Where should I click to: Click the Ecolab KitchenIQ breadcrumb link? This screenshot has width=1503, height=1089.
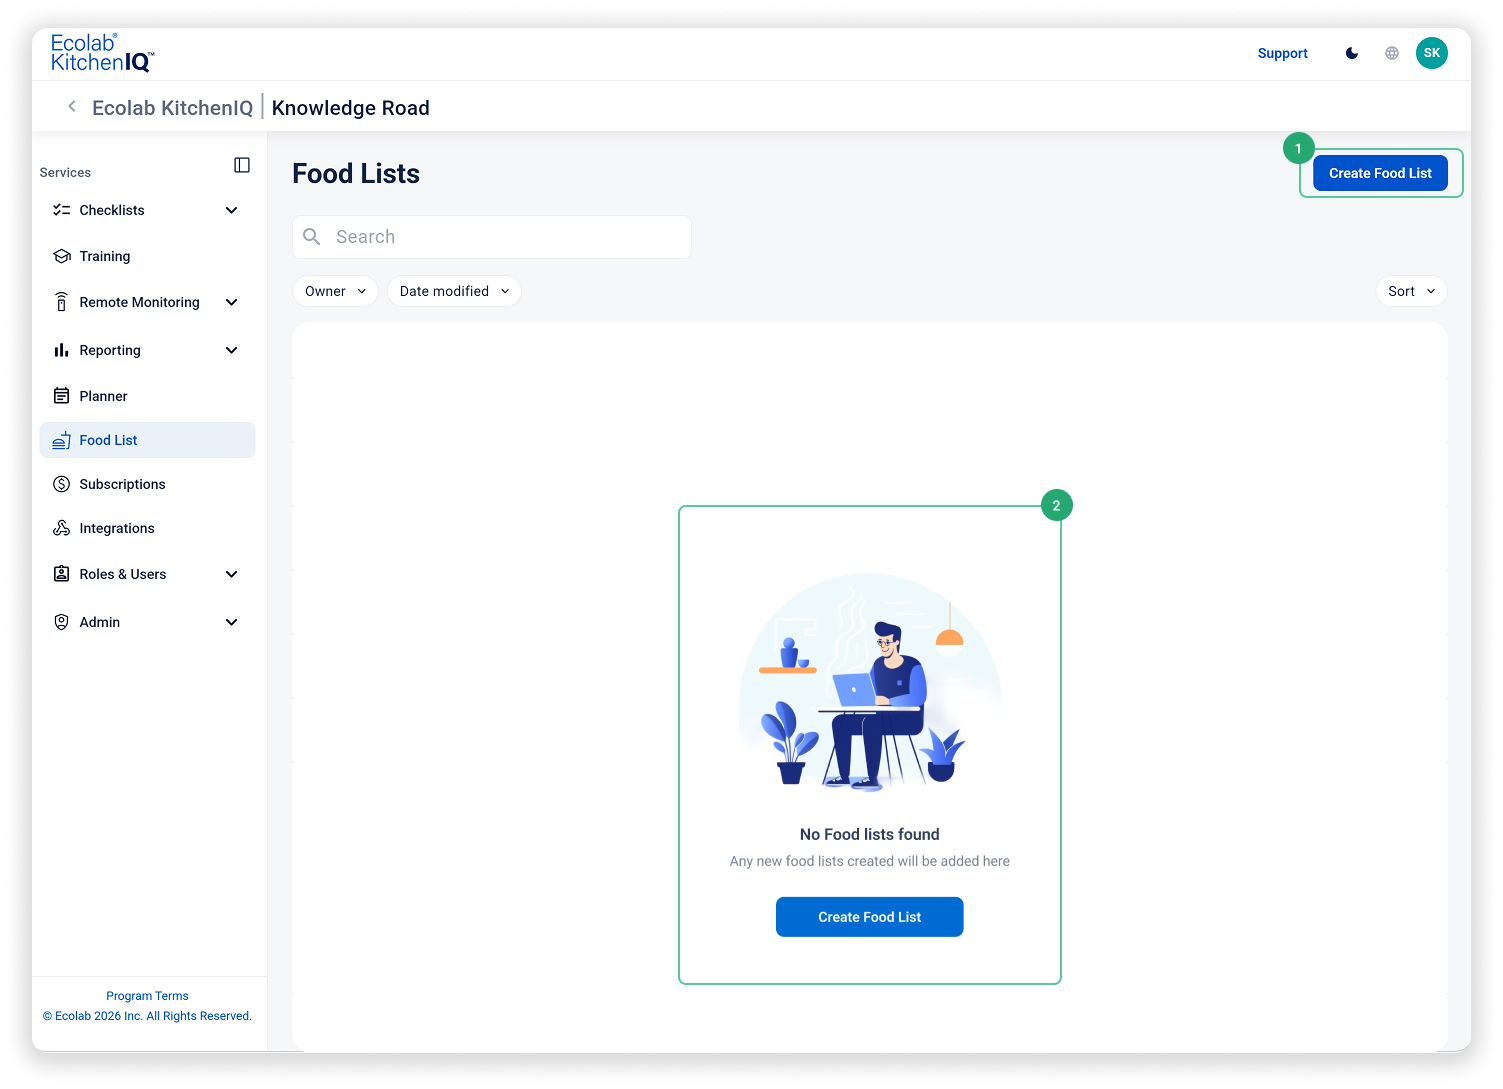coord(172,108)
